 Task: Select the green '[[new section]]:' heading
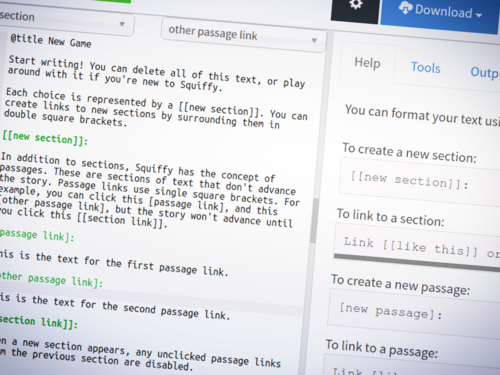[x=45, y=138]
